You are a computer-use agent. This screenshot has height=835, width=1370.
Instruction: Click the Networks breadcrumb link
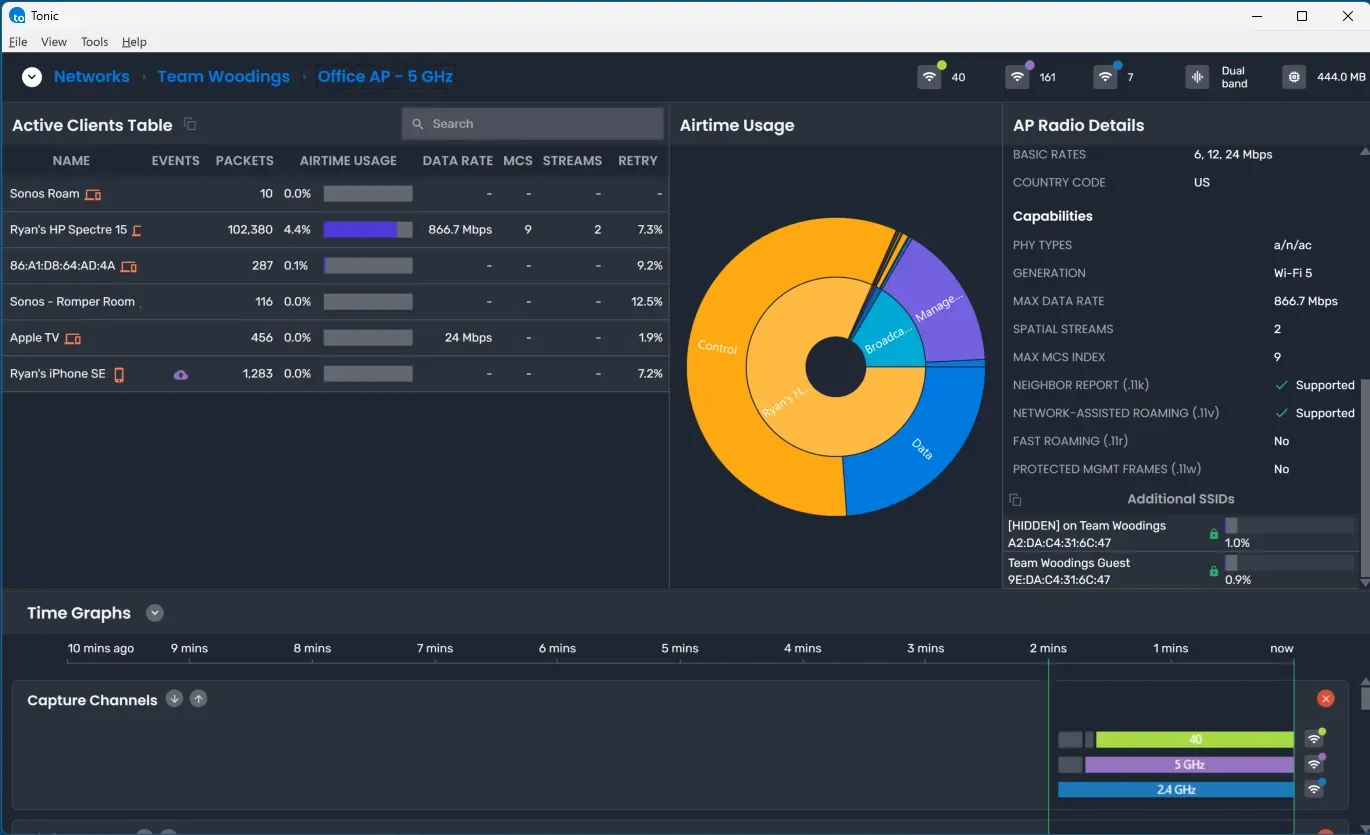point(91,76)
